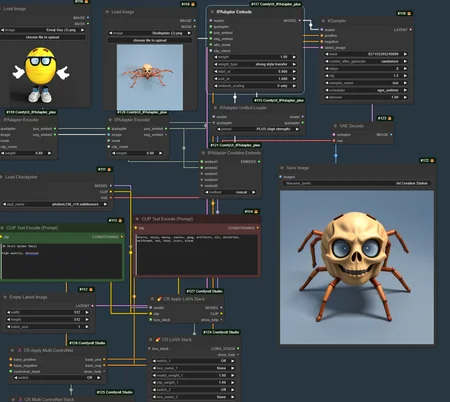Image resolution: width=450 pixels, height=402 pixels.
Task: Open the Skullspider image file dropdown
Action: [x=150, y=33]
